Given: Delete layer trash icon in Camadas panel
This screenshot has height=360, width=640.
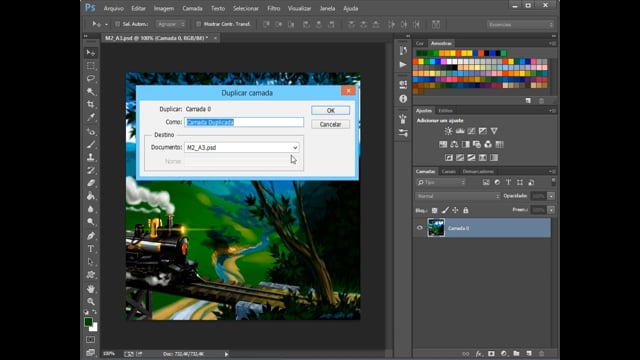Looking at the screenshot, I should coord(542,353).
